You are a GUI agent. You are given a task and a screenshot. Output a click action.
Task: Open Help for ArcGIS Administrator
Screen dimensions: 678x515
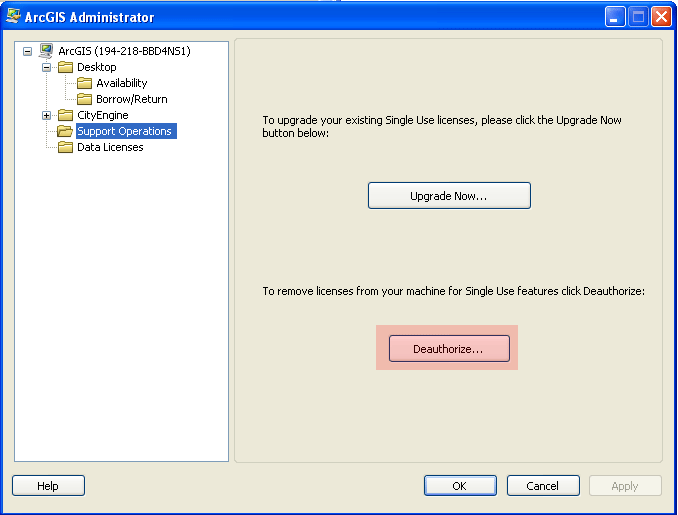tap(48, 486)
